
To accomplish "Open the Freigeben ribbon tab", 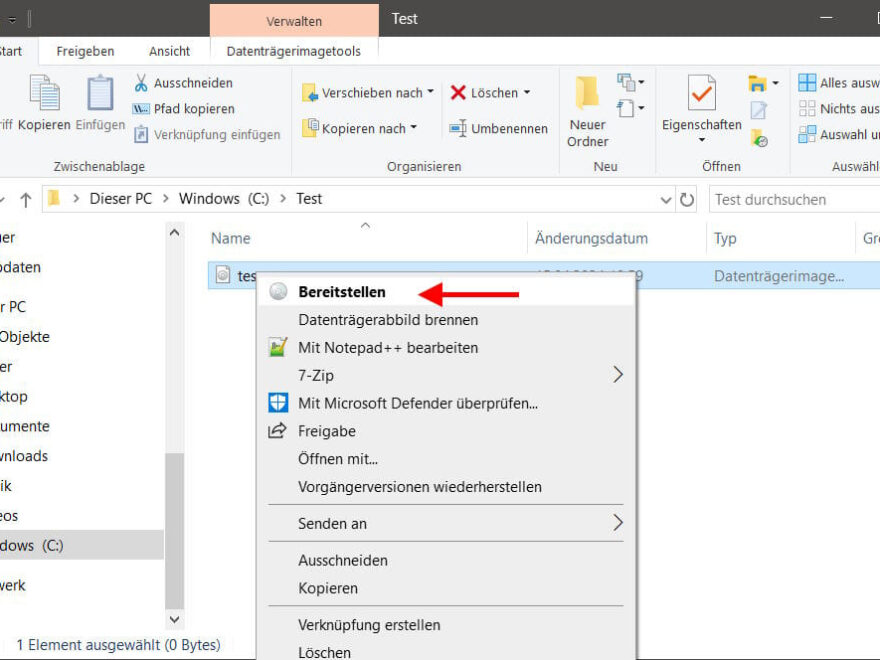I will point(85,51).
